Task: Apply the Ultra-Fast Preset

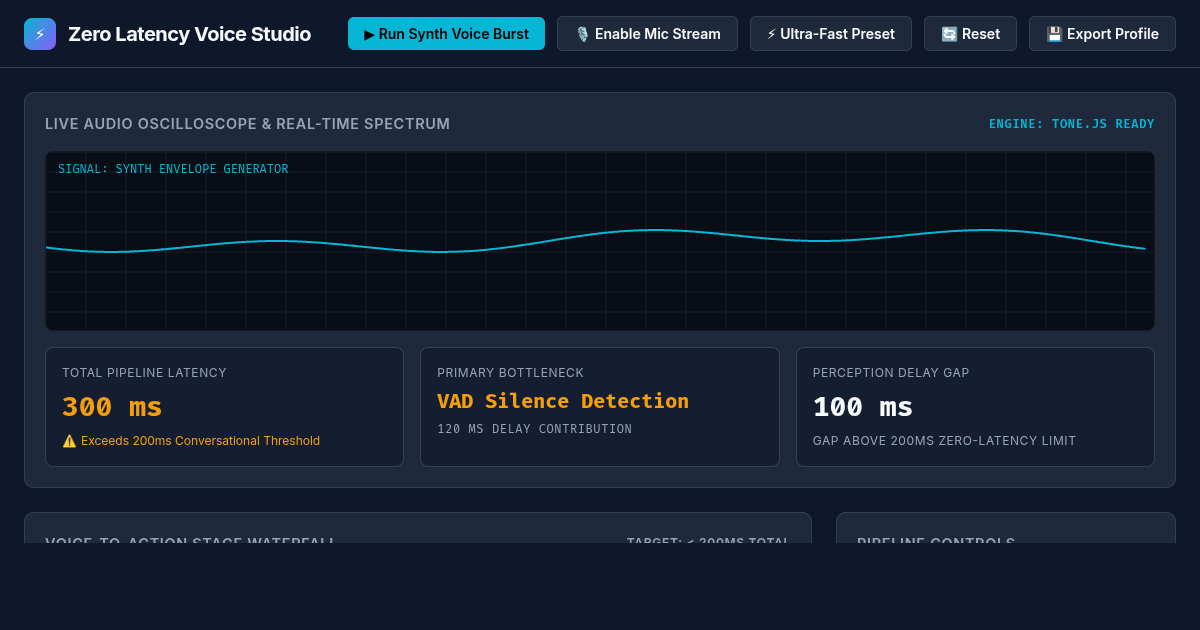Action: tap(831, 34)
